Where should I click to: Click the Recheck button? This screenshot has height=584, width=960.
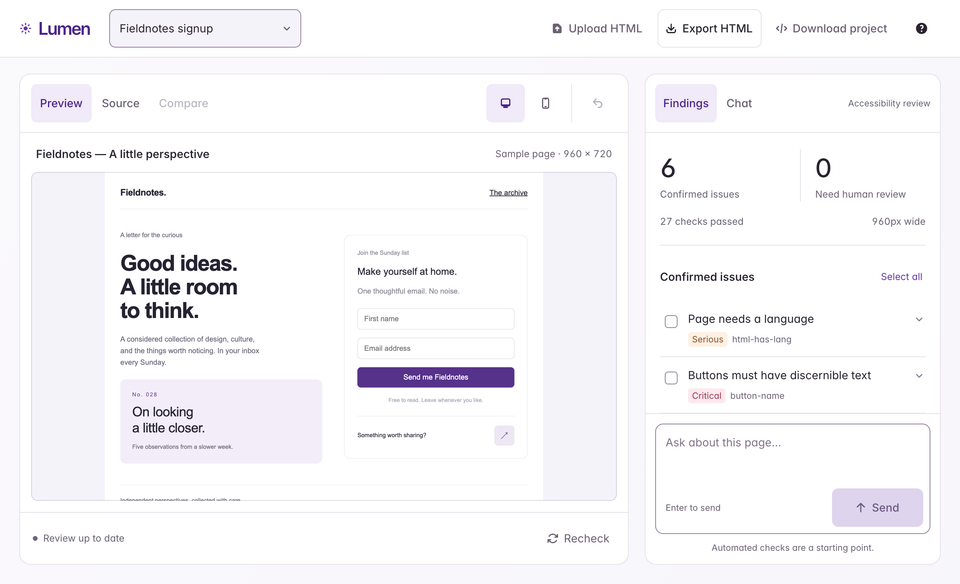click(x=578, y=538)
